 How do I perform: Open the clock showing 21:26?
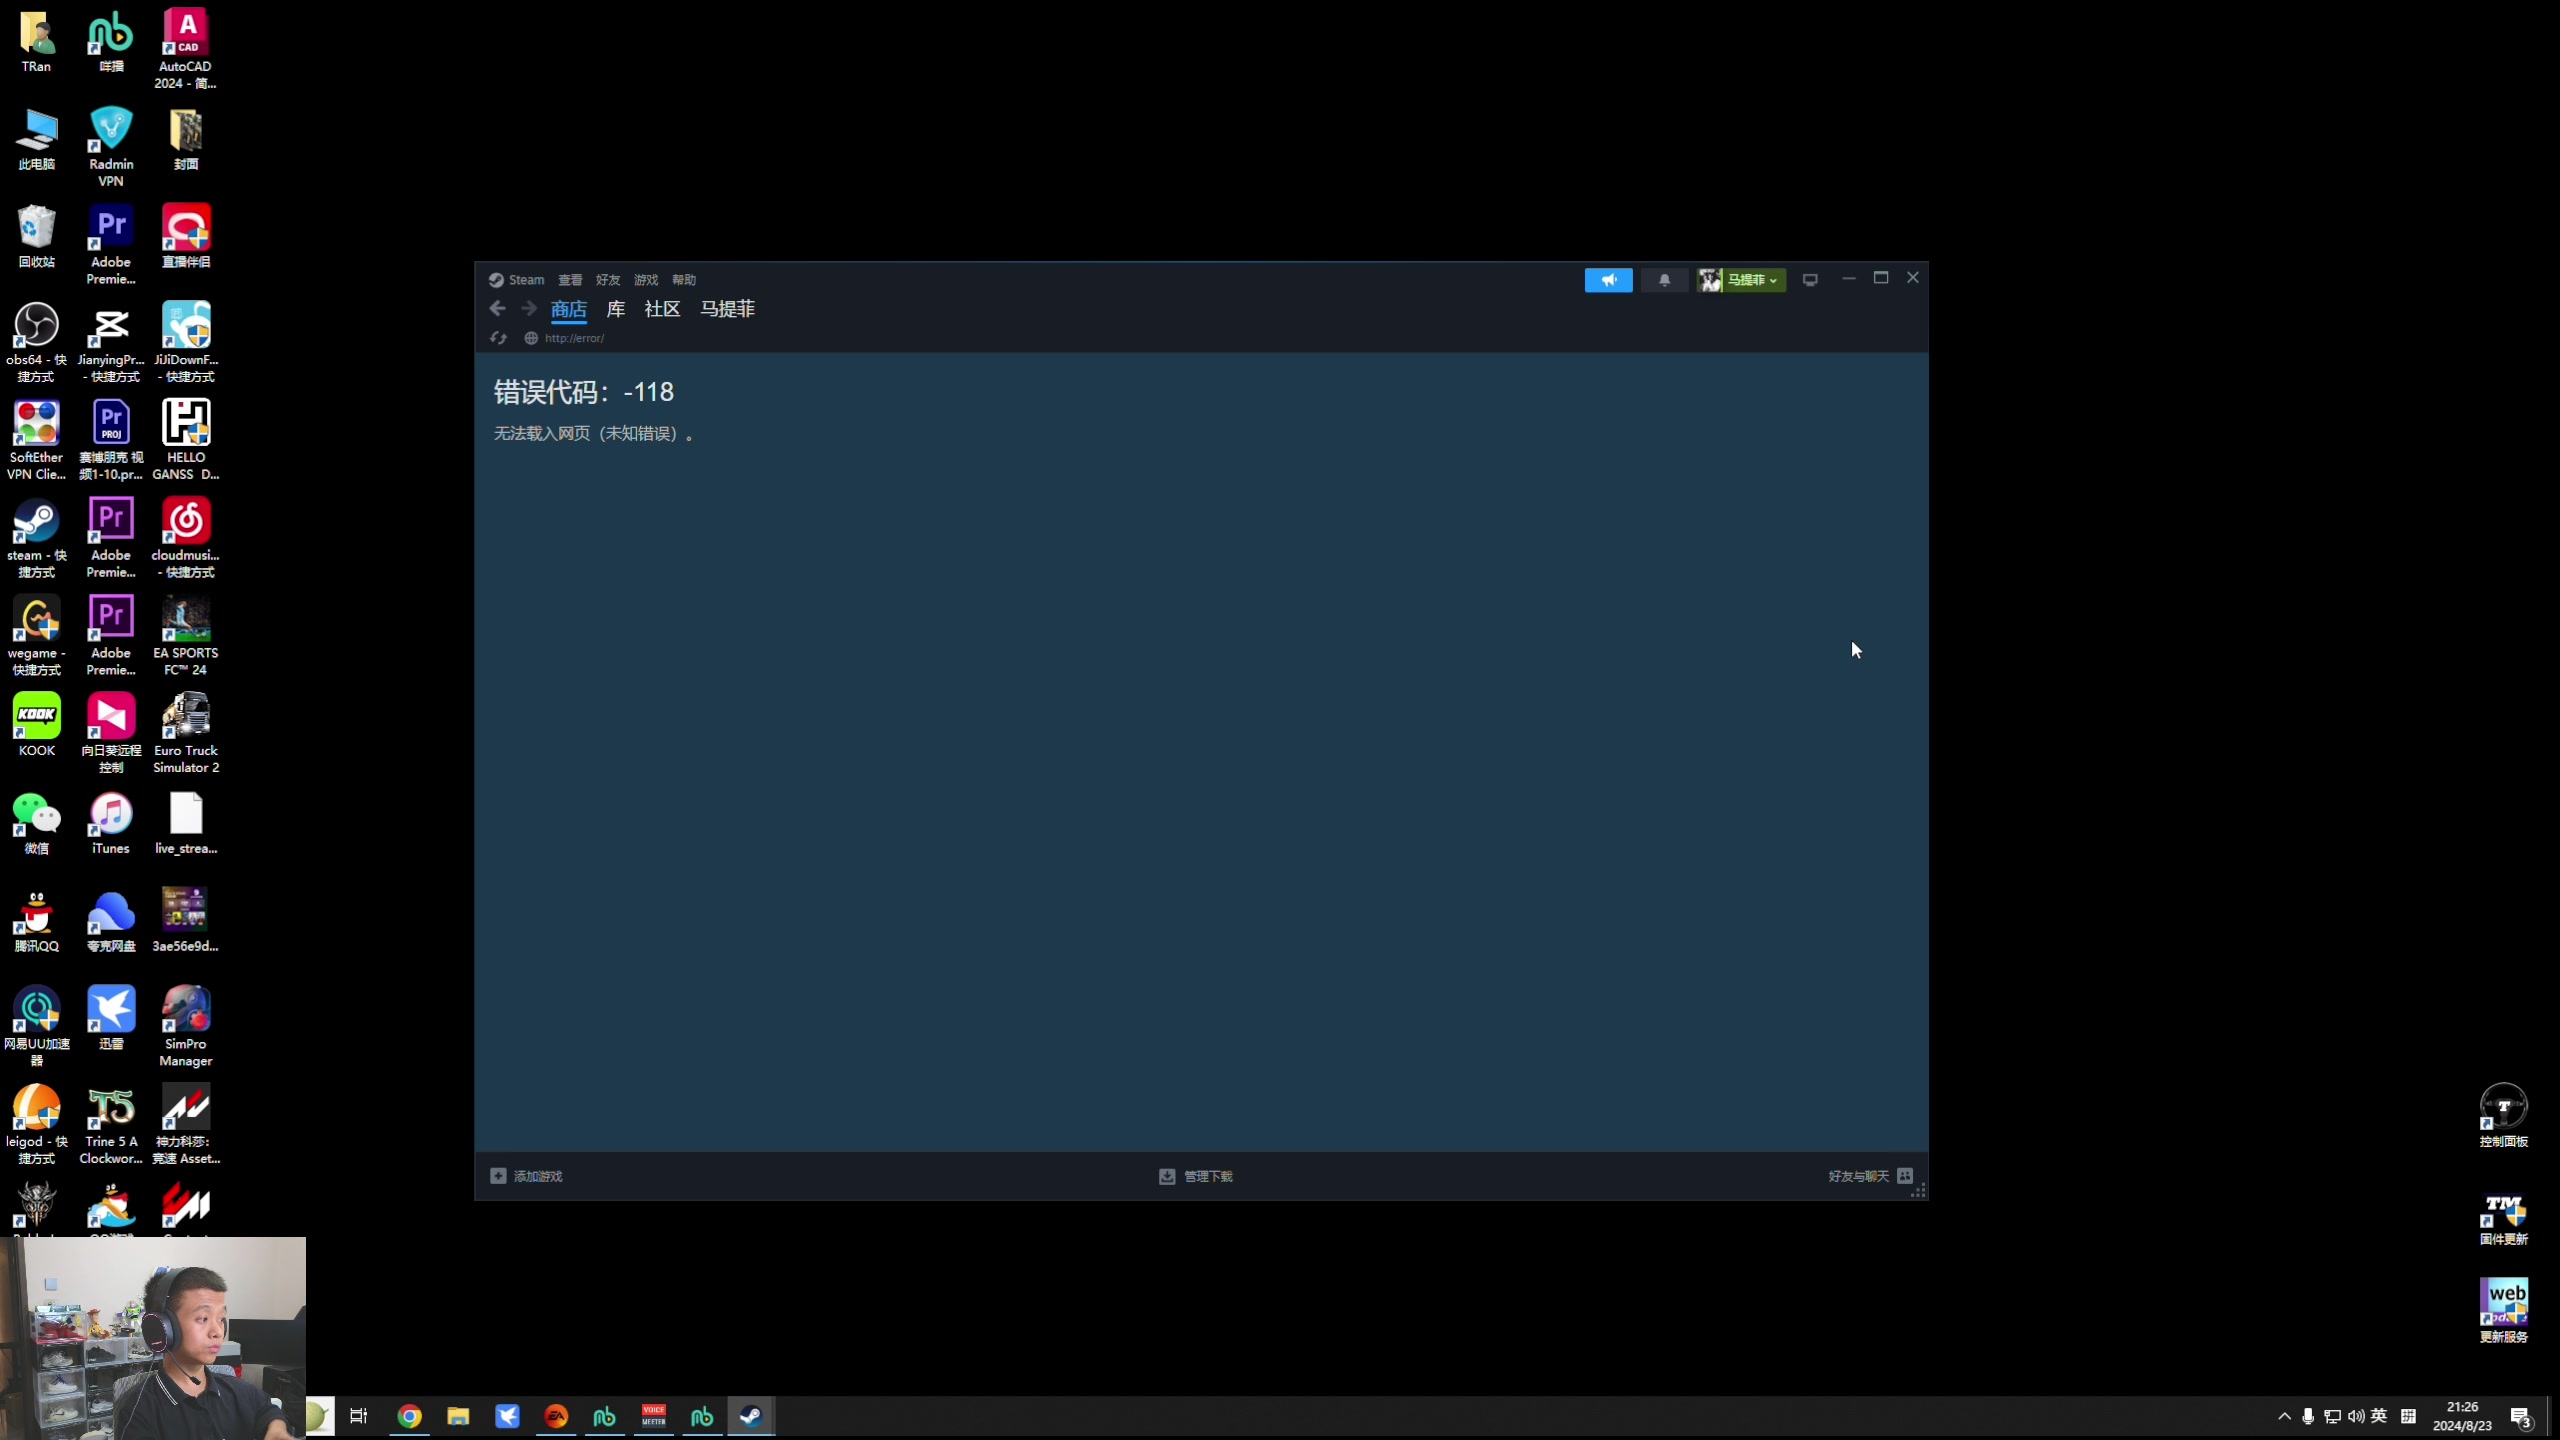pyautogui.click(x=2462, y=1416)
